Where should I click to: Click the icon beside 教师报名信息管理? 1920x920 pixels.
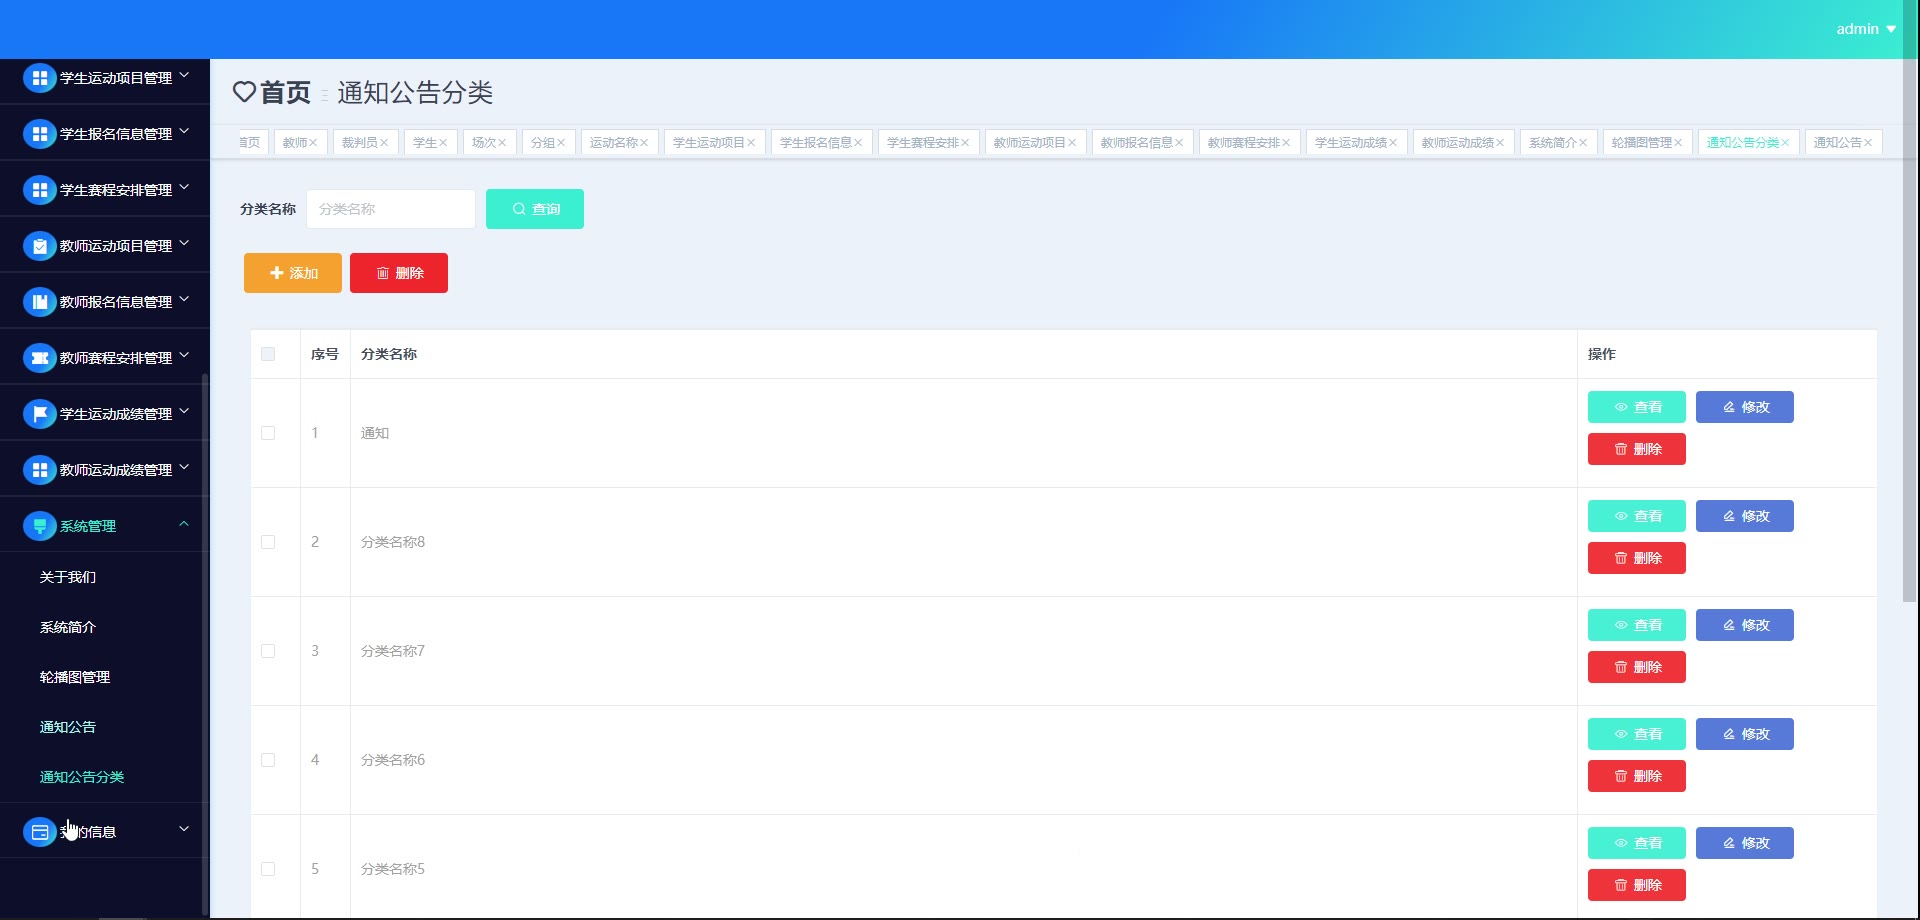click(39, 302)
